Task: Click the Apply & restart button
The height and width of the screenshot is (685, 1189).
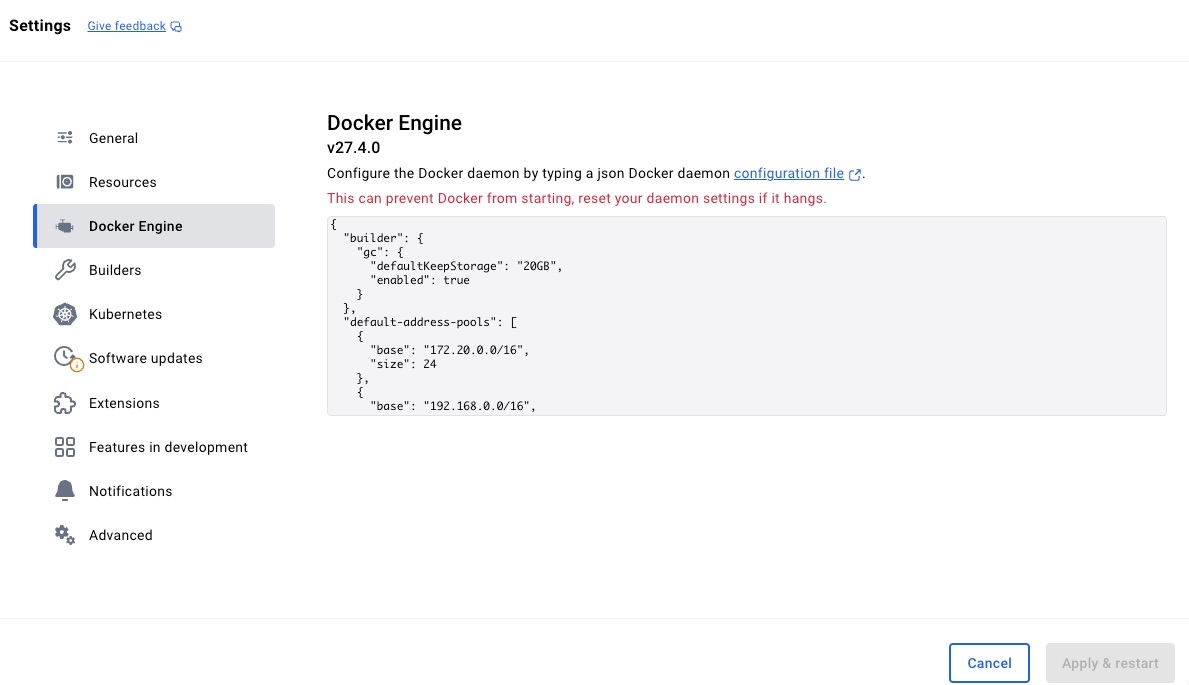Action: click(1110, 663)
